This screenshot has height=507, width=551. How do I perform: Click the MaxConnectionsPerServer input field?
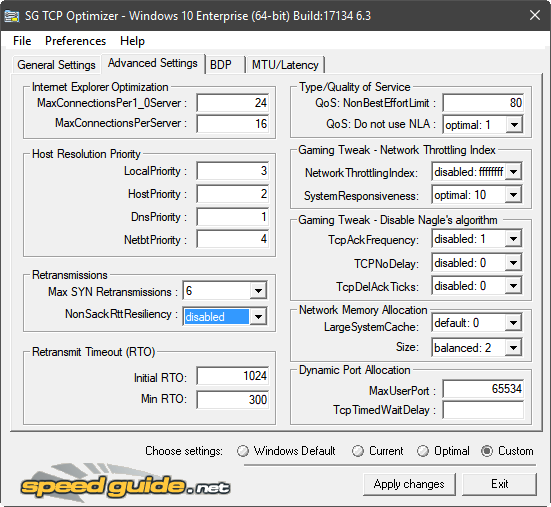(233, 124)
